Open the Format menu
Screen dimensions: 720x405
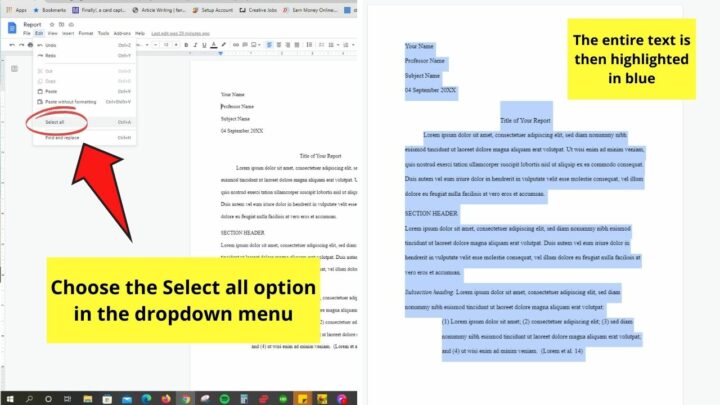(86, 34)
